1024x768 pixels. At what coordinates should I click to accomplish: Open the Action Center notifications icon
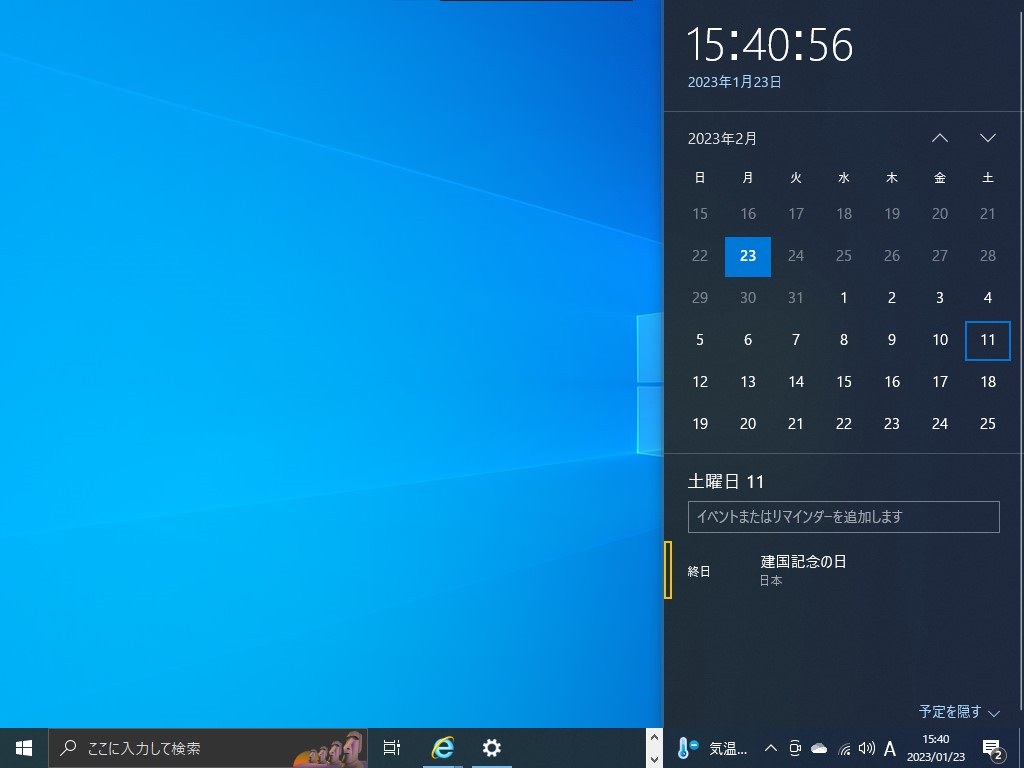(990, 748)
